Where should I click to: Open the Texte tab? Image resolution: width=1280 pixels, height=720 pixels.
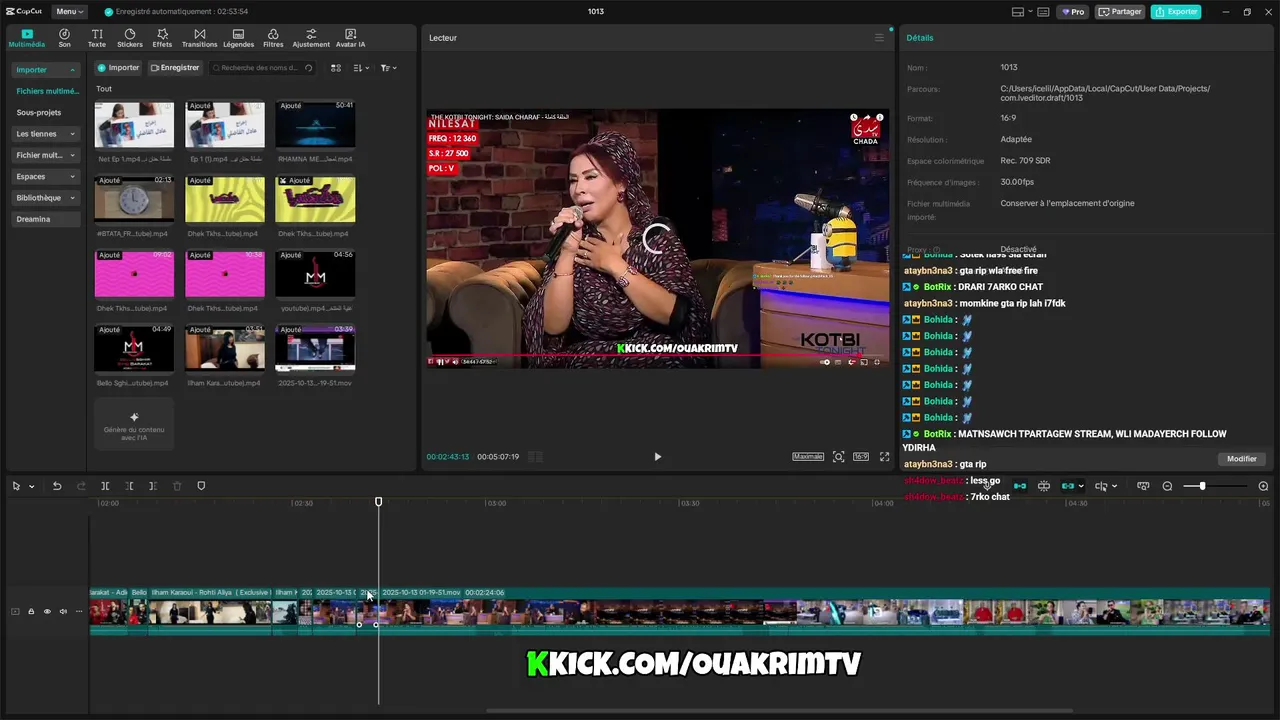(97, 38)
